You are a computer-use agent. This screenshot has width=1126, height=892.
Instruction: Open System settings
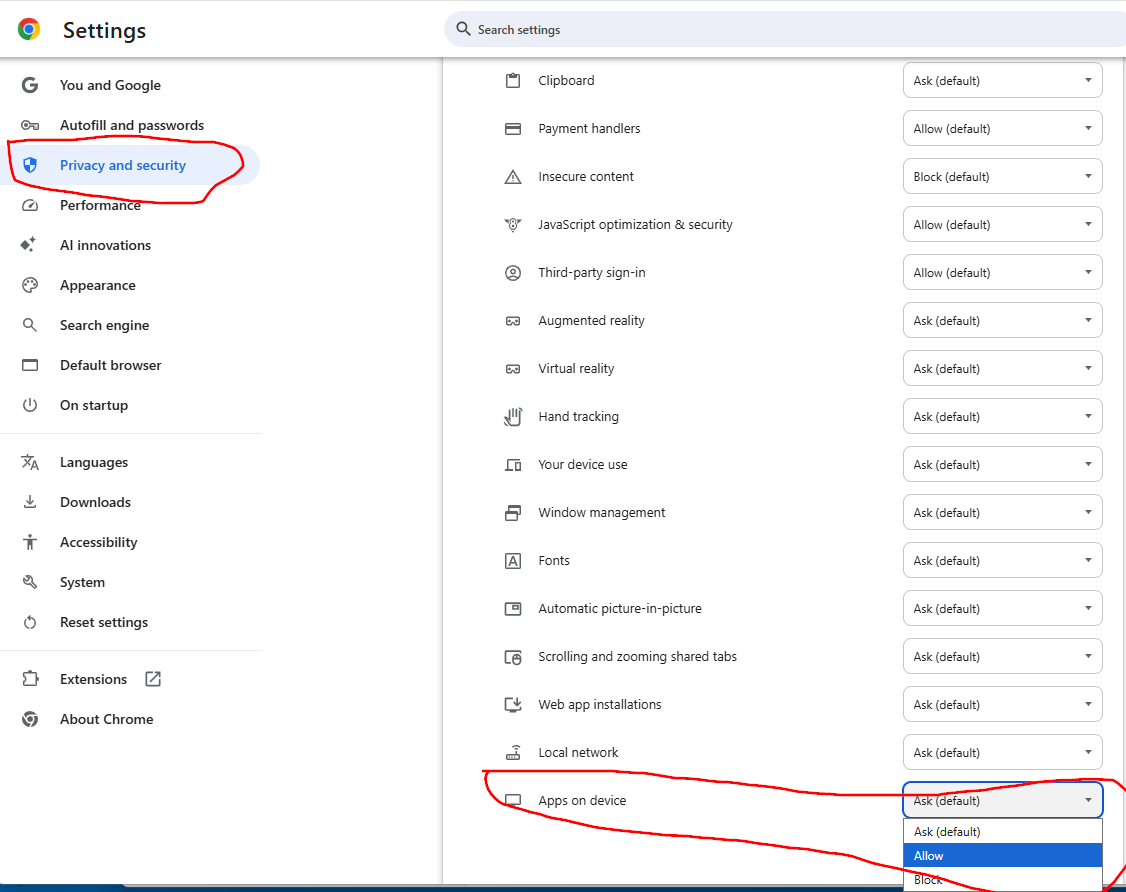82,582
